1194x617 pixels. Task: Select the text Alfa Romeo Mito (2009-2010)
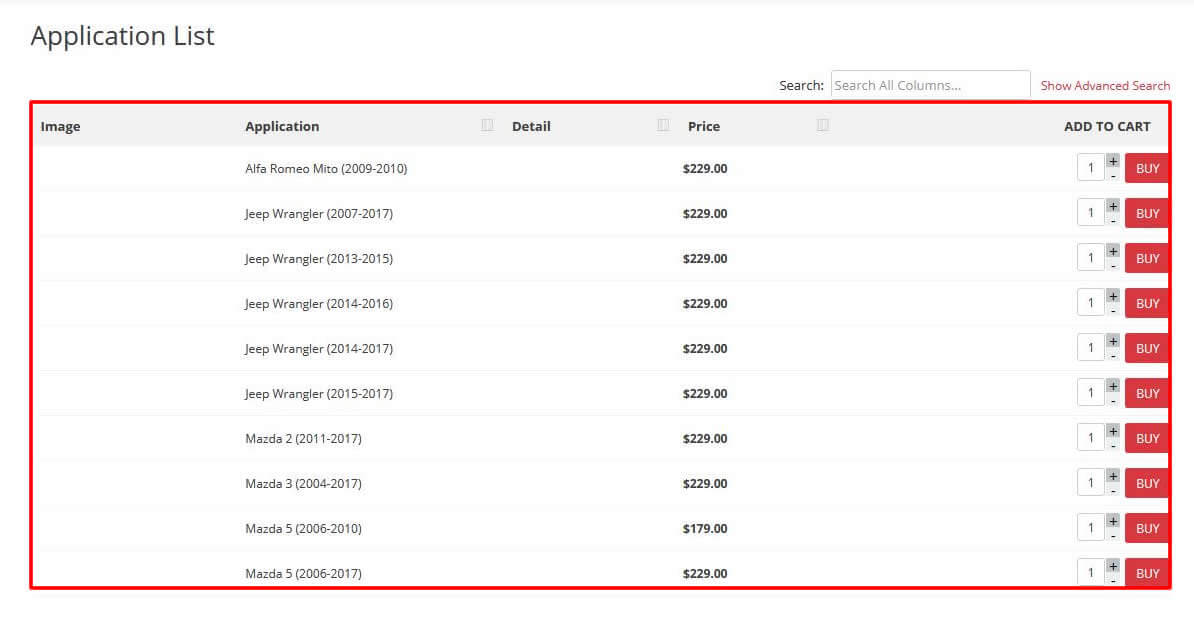(x=326, y=168)
